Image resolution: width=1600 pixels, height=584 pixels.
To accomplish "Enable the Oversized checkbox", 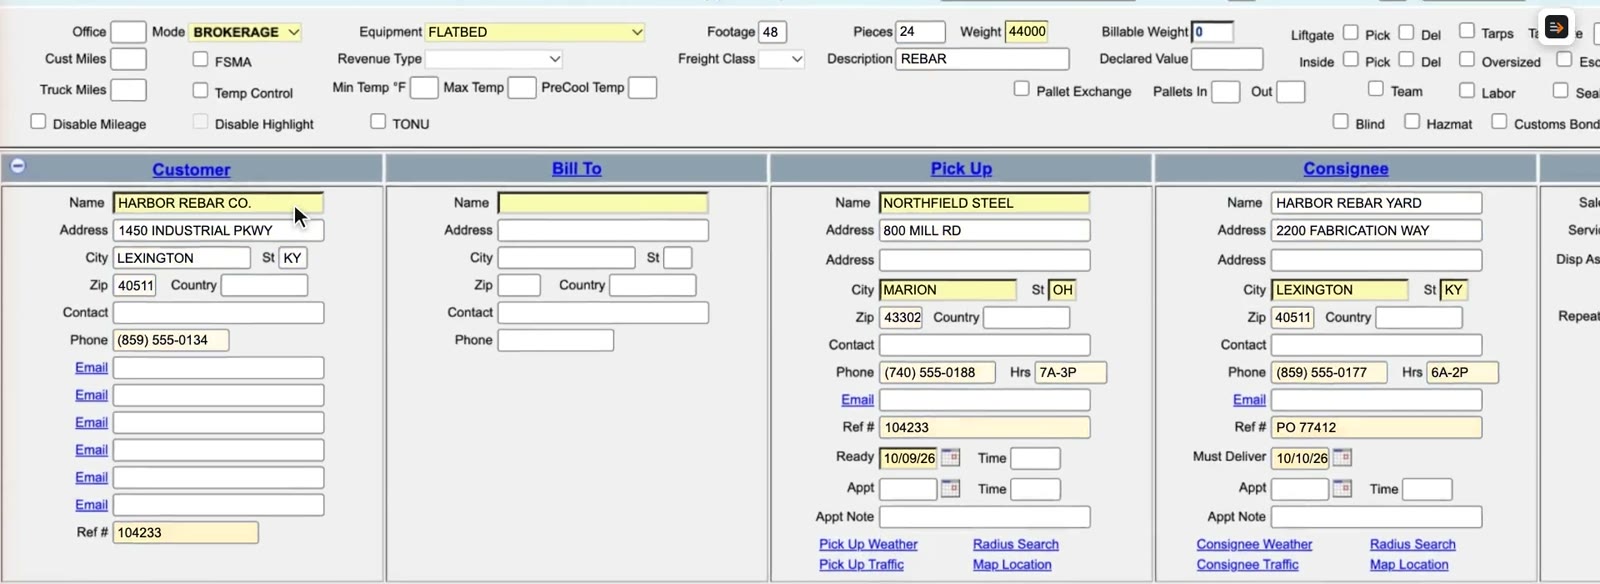I will pyautogui.click(x=1466, y=60).
